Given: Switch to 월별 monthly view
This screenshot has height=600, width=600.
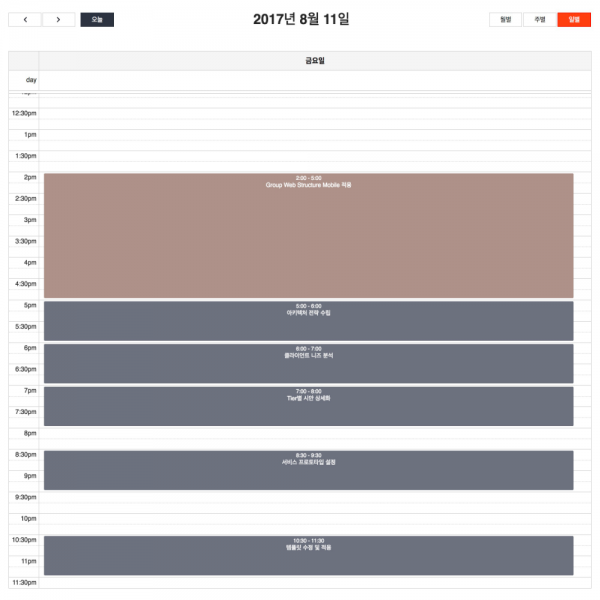Looking at the screenshot, I should click(x=505, y=19).
